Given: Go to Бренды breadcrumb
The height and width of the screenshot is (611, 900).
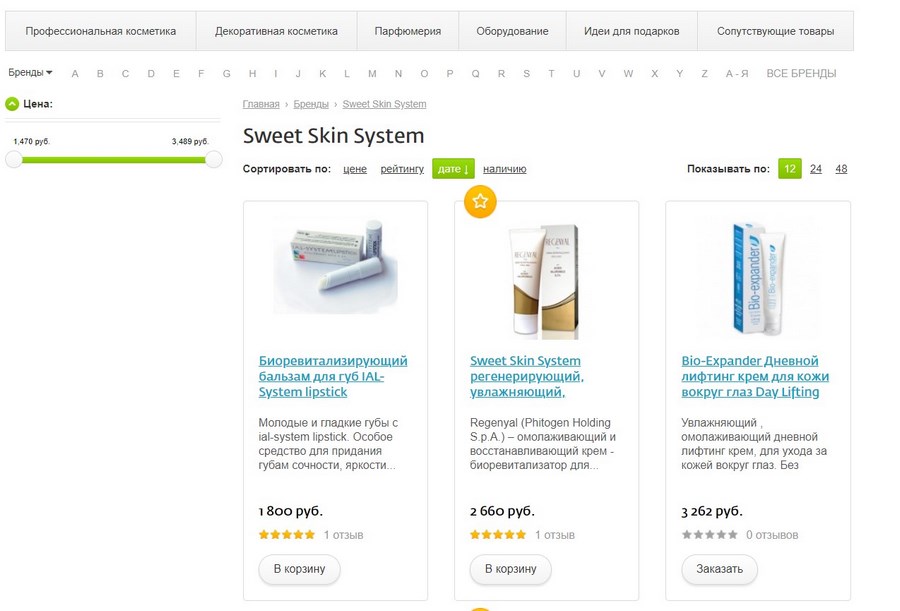Looking at the screenshot, I should click(311, 104).
